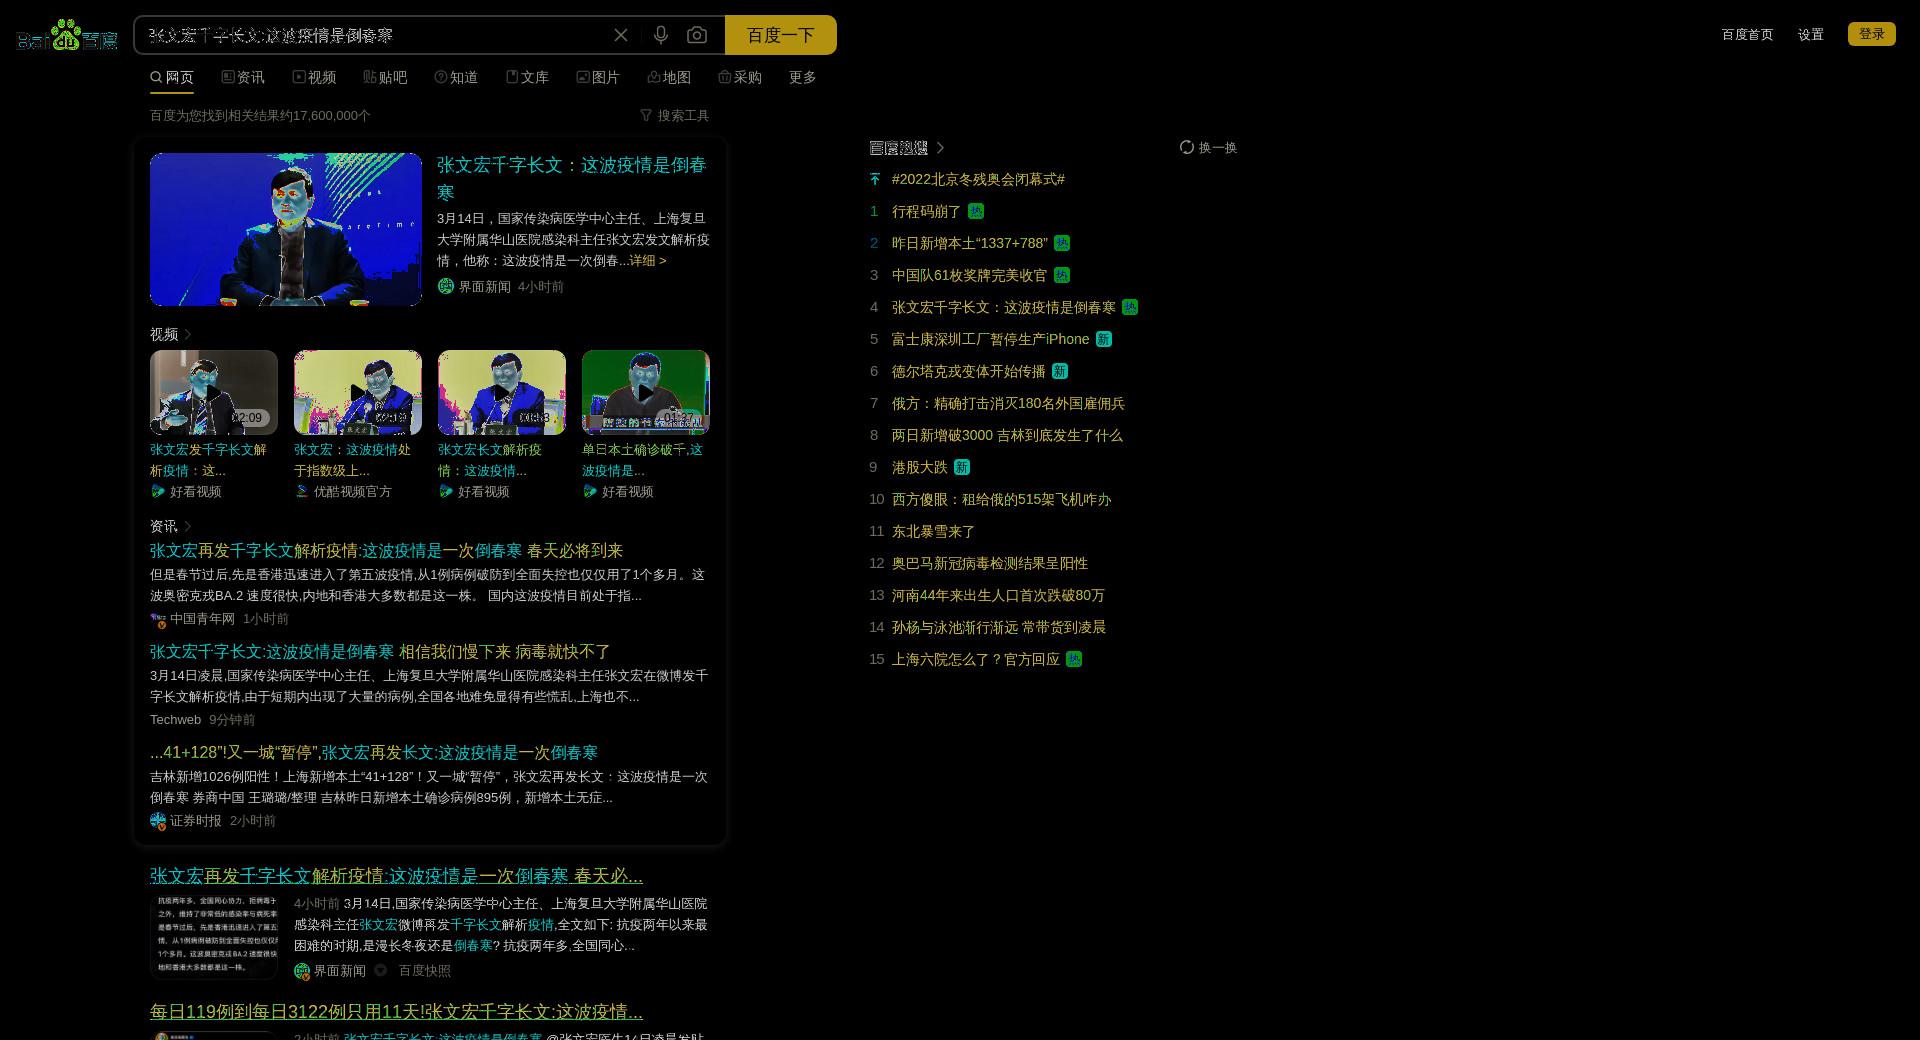Viewport: 1920px width, 1040px height.
Task: Select the 网页 tab
Action: click(x=172, y=77)
